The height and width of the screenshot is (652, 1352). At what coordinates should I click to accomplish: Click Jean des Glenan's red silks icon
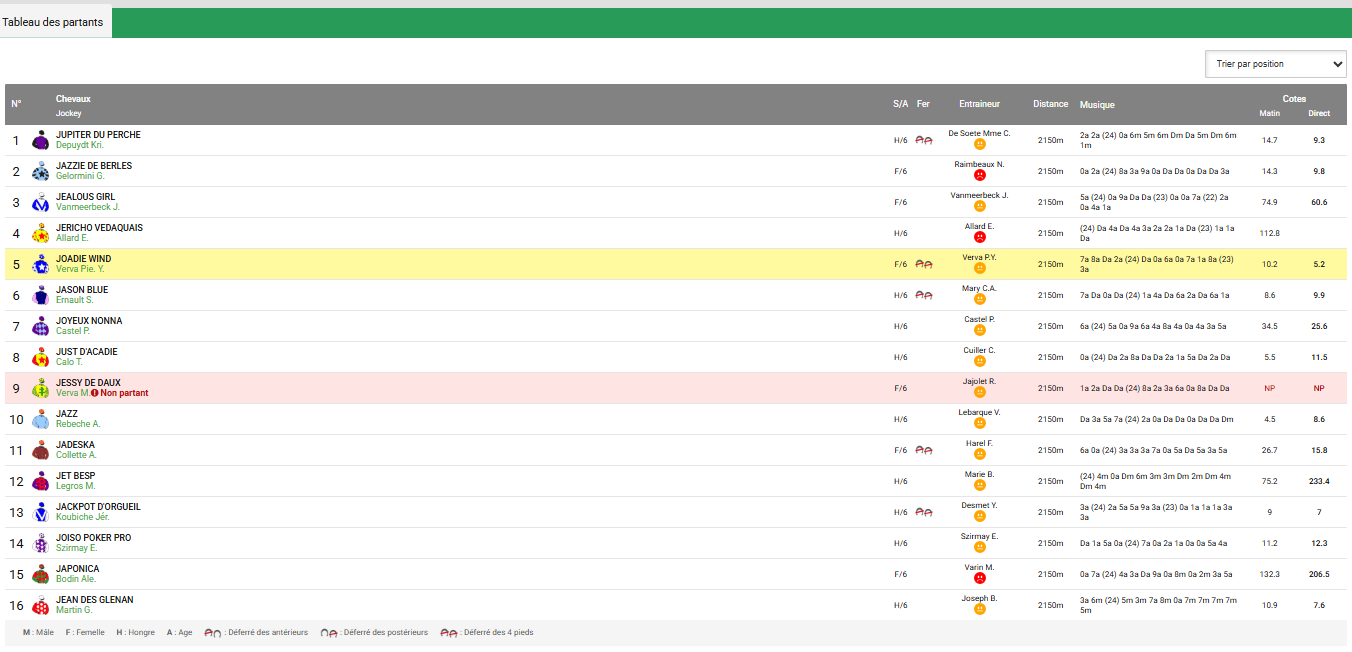40,605
